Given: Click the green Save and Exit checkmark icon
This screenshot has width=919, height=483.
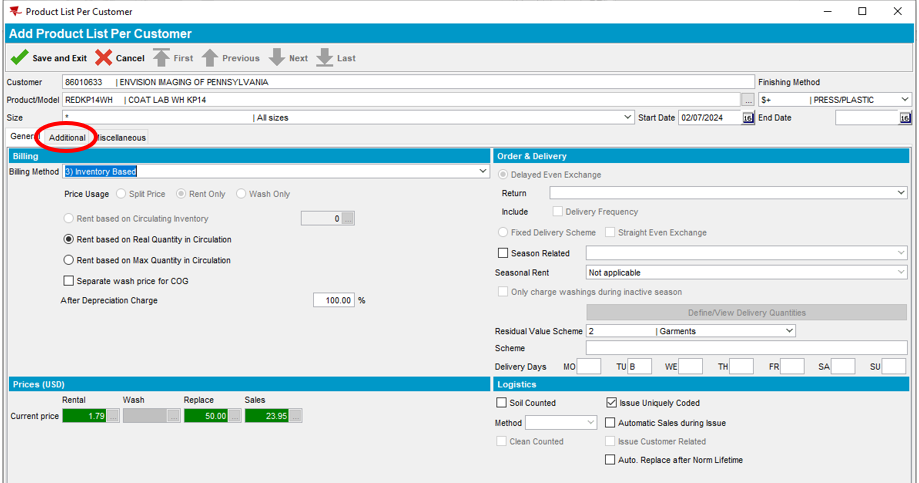Looking at the screenshot, I should pos(19,58).
